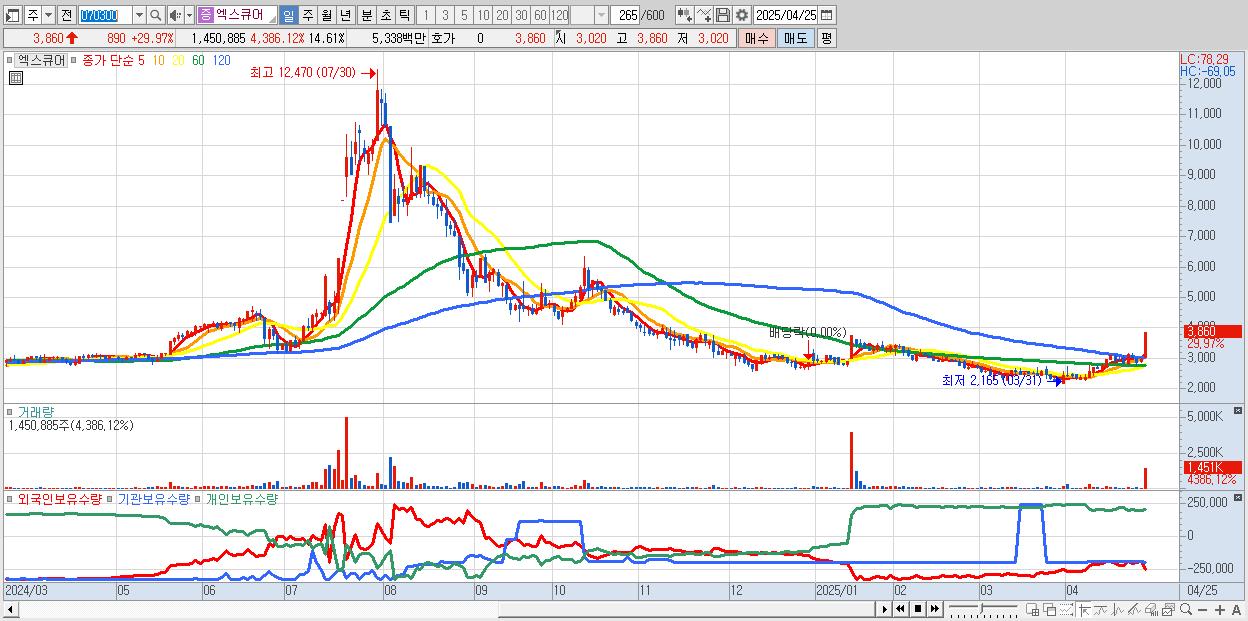Click the 엑스큐어 legend label on chart

43,60
